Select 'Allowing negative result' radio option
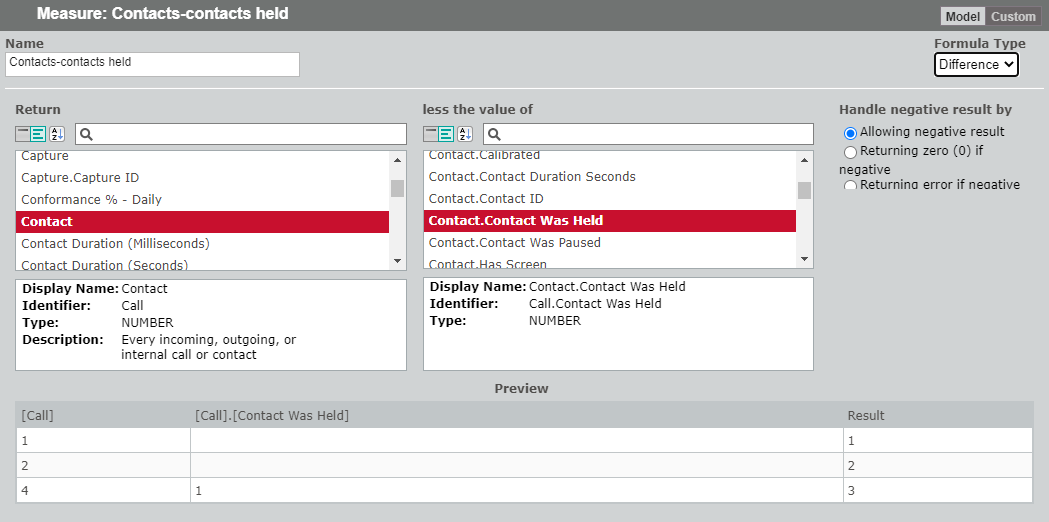 click(x=851, y=132)
